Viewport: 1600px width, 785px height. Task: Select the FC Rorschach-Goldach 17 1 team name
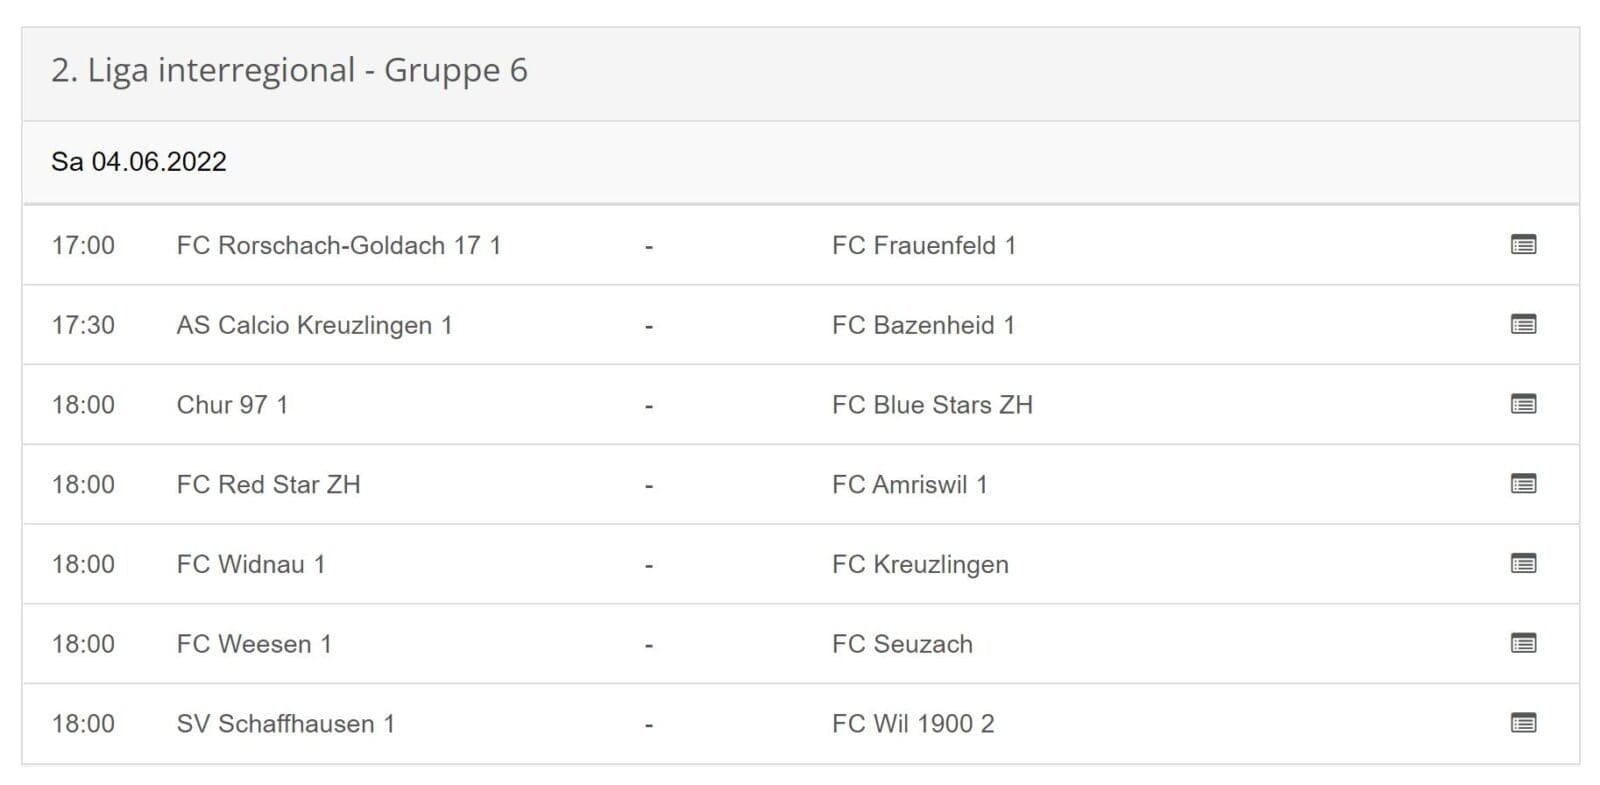pyautogui.click(x=338, y=246)
